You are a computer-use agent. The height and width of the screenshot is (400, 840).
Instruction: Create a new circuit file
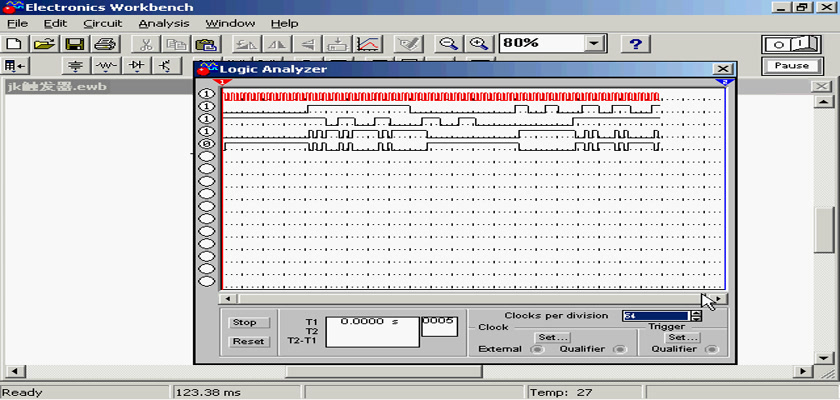pos(14,44)
